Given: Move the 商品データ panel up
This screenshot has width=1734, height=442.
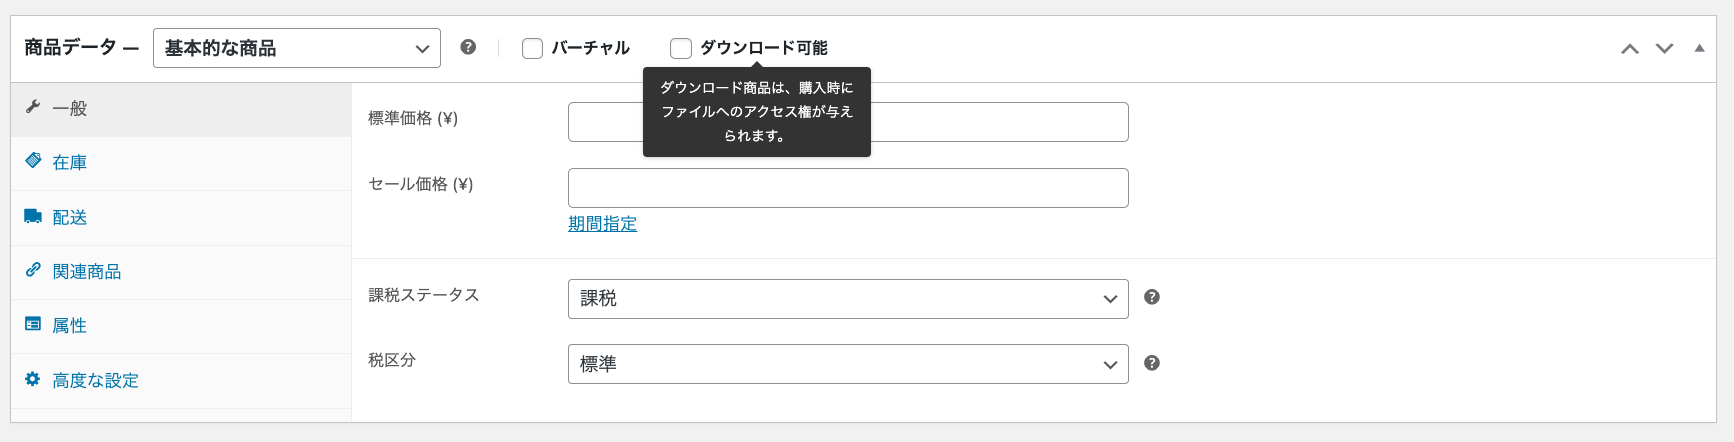Looking at the screenshot, I should pos(1630,48).
